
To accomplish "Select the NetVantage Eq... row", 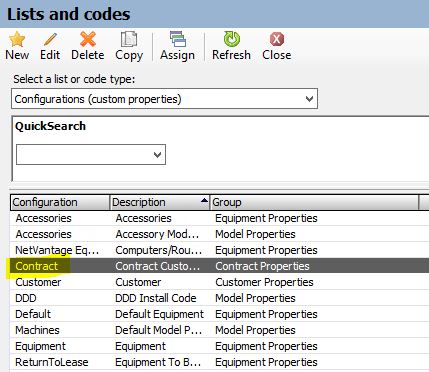I will pyautogui.click(x=219, y=250).
